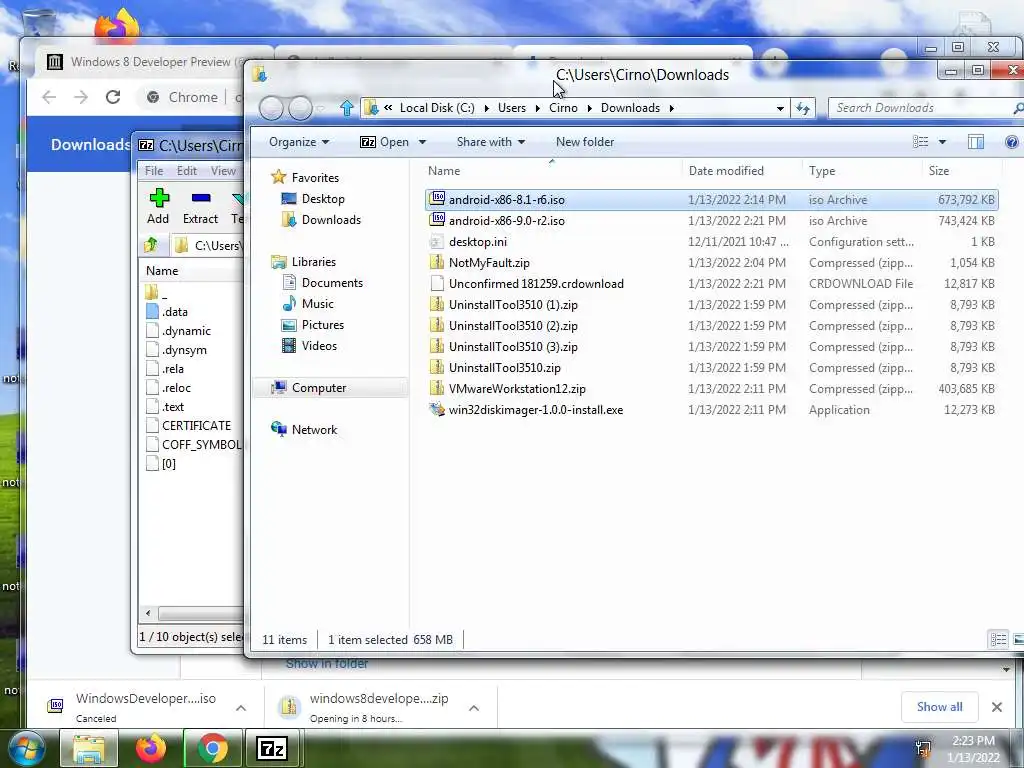Viewport: 1024px width, 768px height.
Task: Click the Add icon in 7-Zip window
Action: pos(159,199)
